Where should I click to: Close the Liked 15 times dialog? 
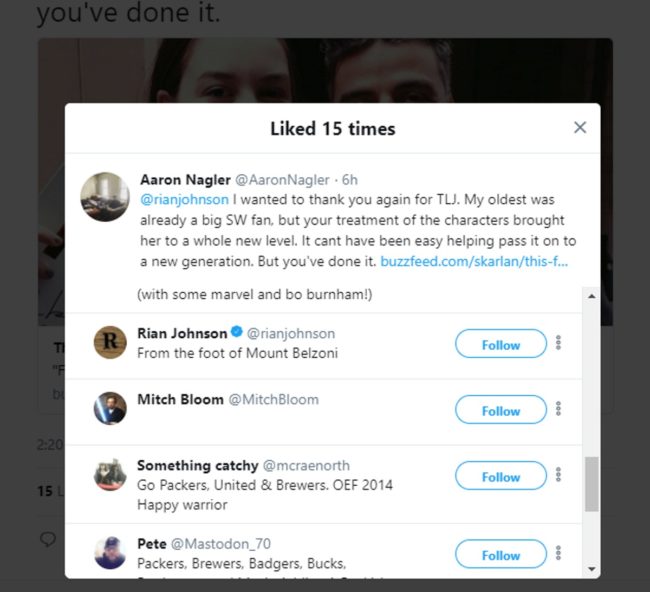tap(579, 128)
